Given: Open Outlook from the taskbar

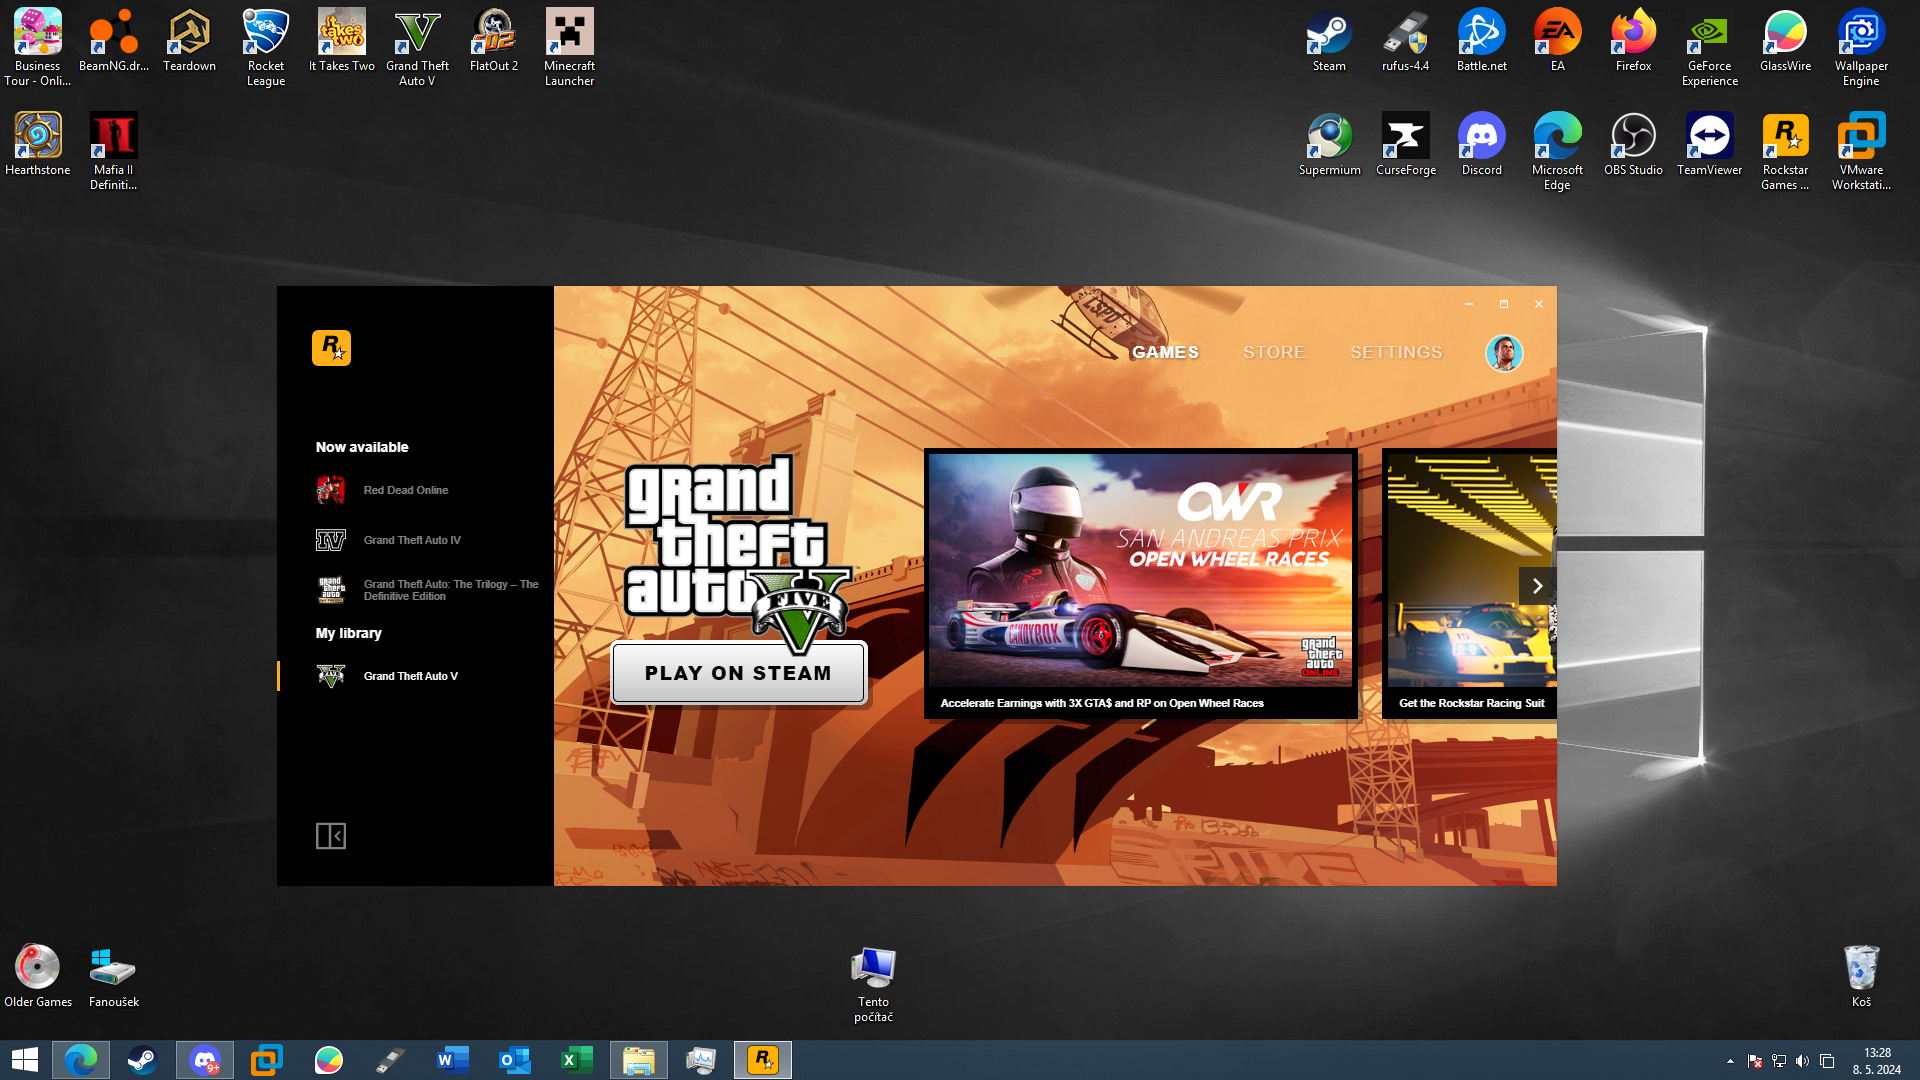Looking at the screenshot, I should 515,1060.
